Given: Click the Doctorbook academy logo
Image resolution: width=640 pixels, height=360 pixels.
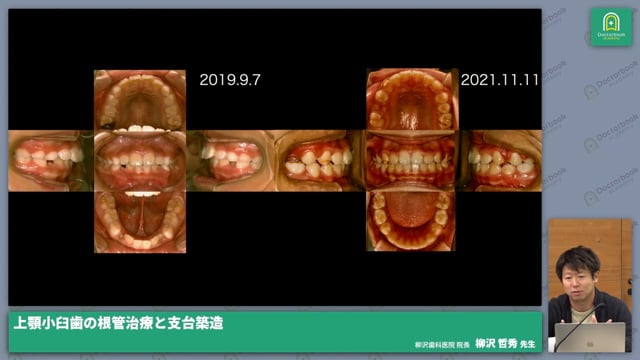Looking at the screenshot, I should pyautogui.click(x=611, y=27).
